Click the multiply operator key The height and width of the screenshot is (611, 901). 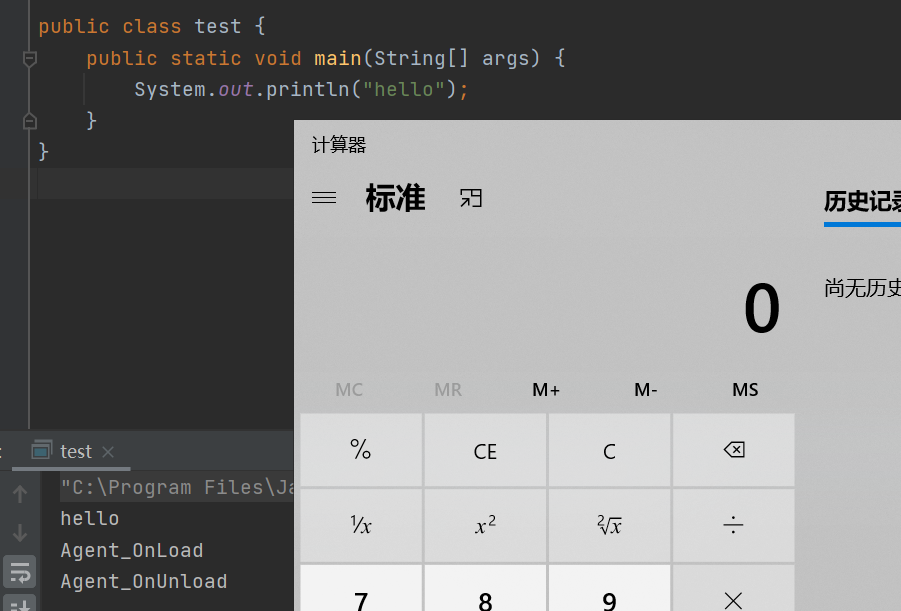[734, 589]
